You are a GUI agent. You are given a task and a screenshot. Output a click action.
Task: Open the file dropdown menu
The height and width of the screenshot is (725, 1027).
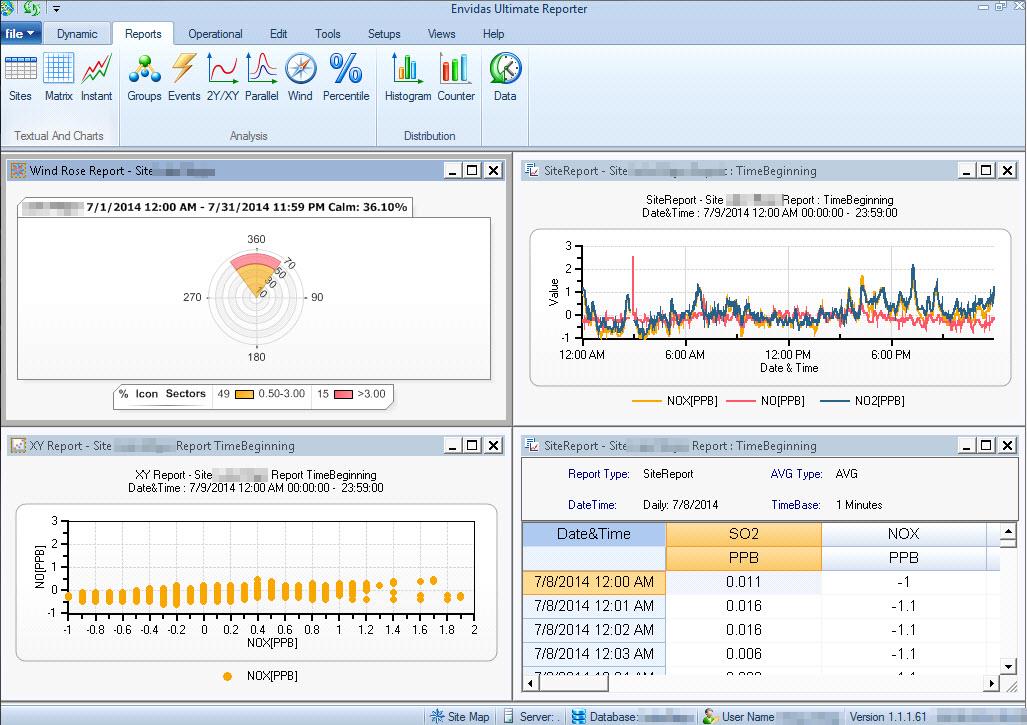click(20, 33)
